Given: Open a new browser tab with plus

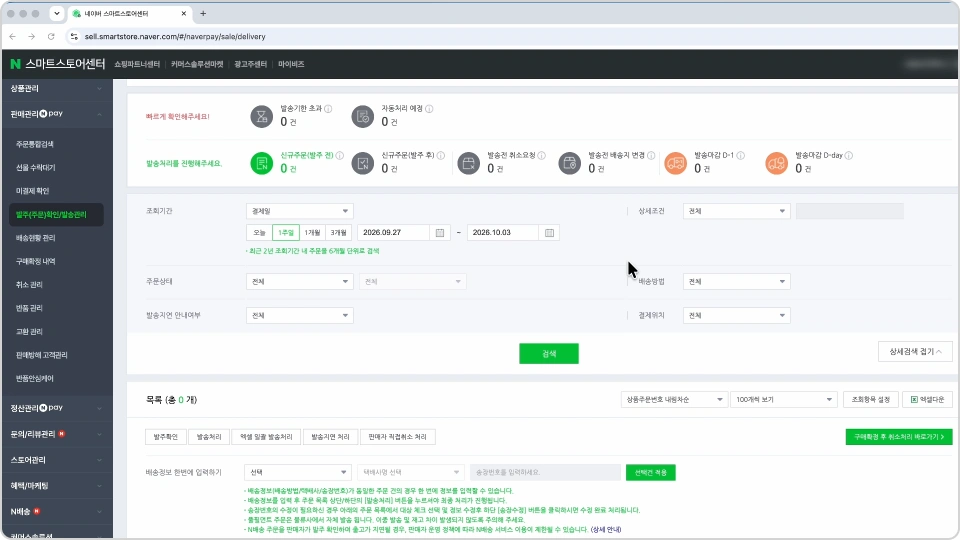Looking at the screenshot, I should [x=203, y=13].
